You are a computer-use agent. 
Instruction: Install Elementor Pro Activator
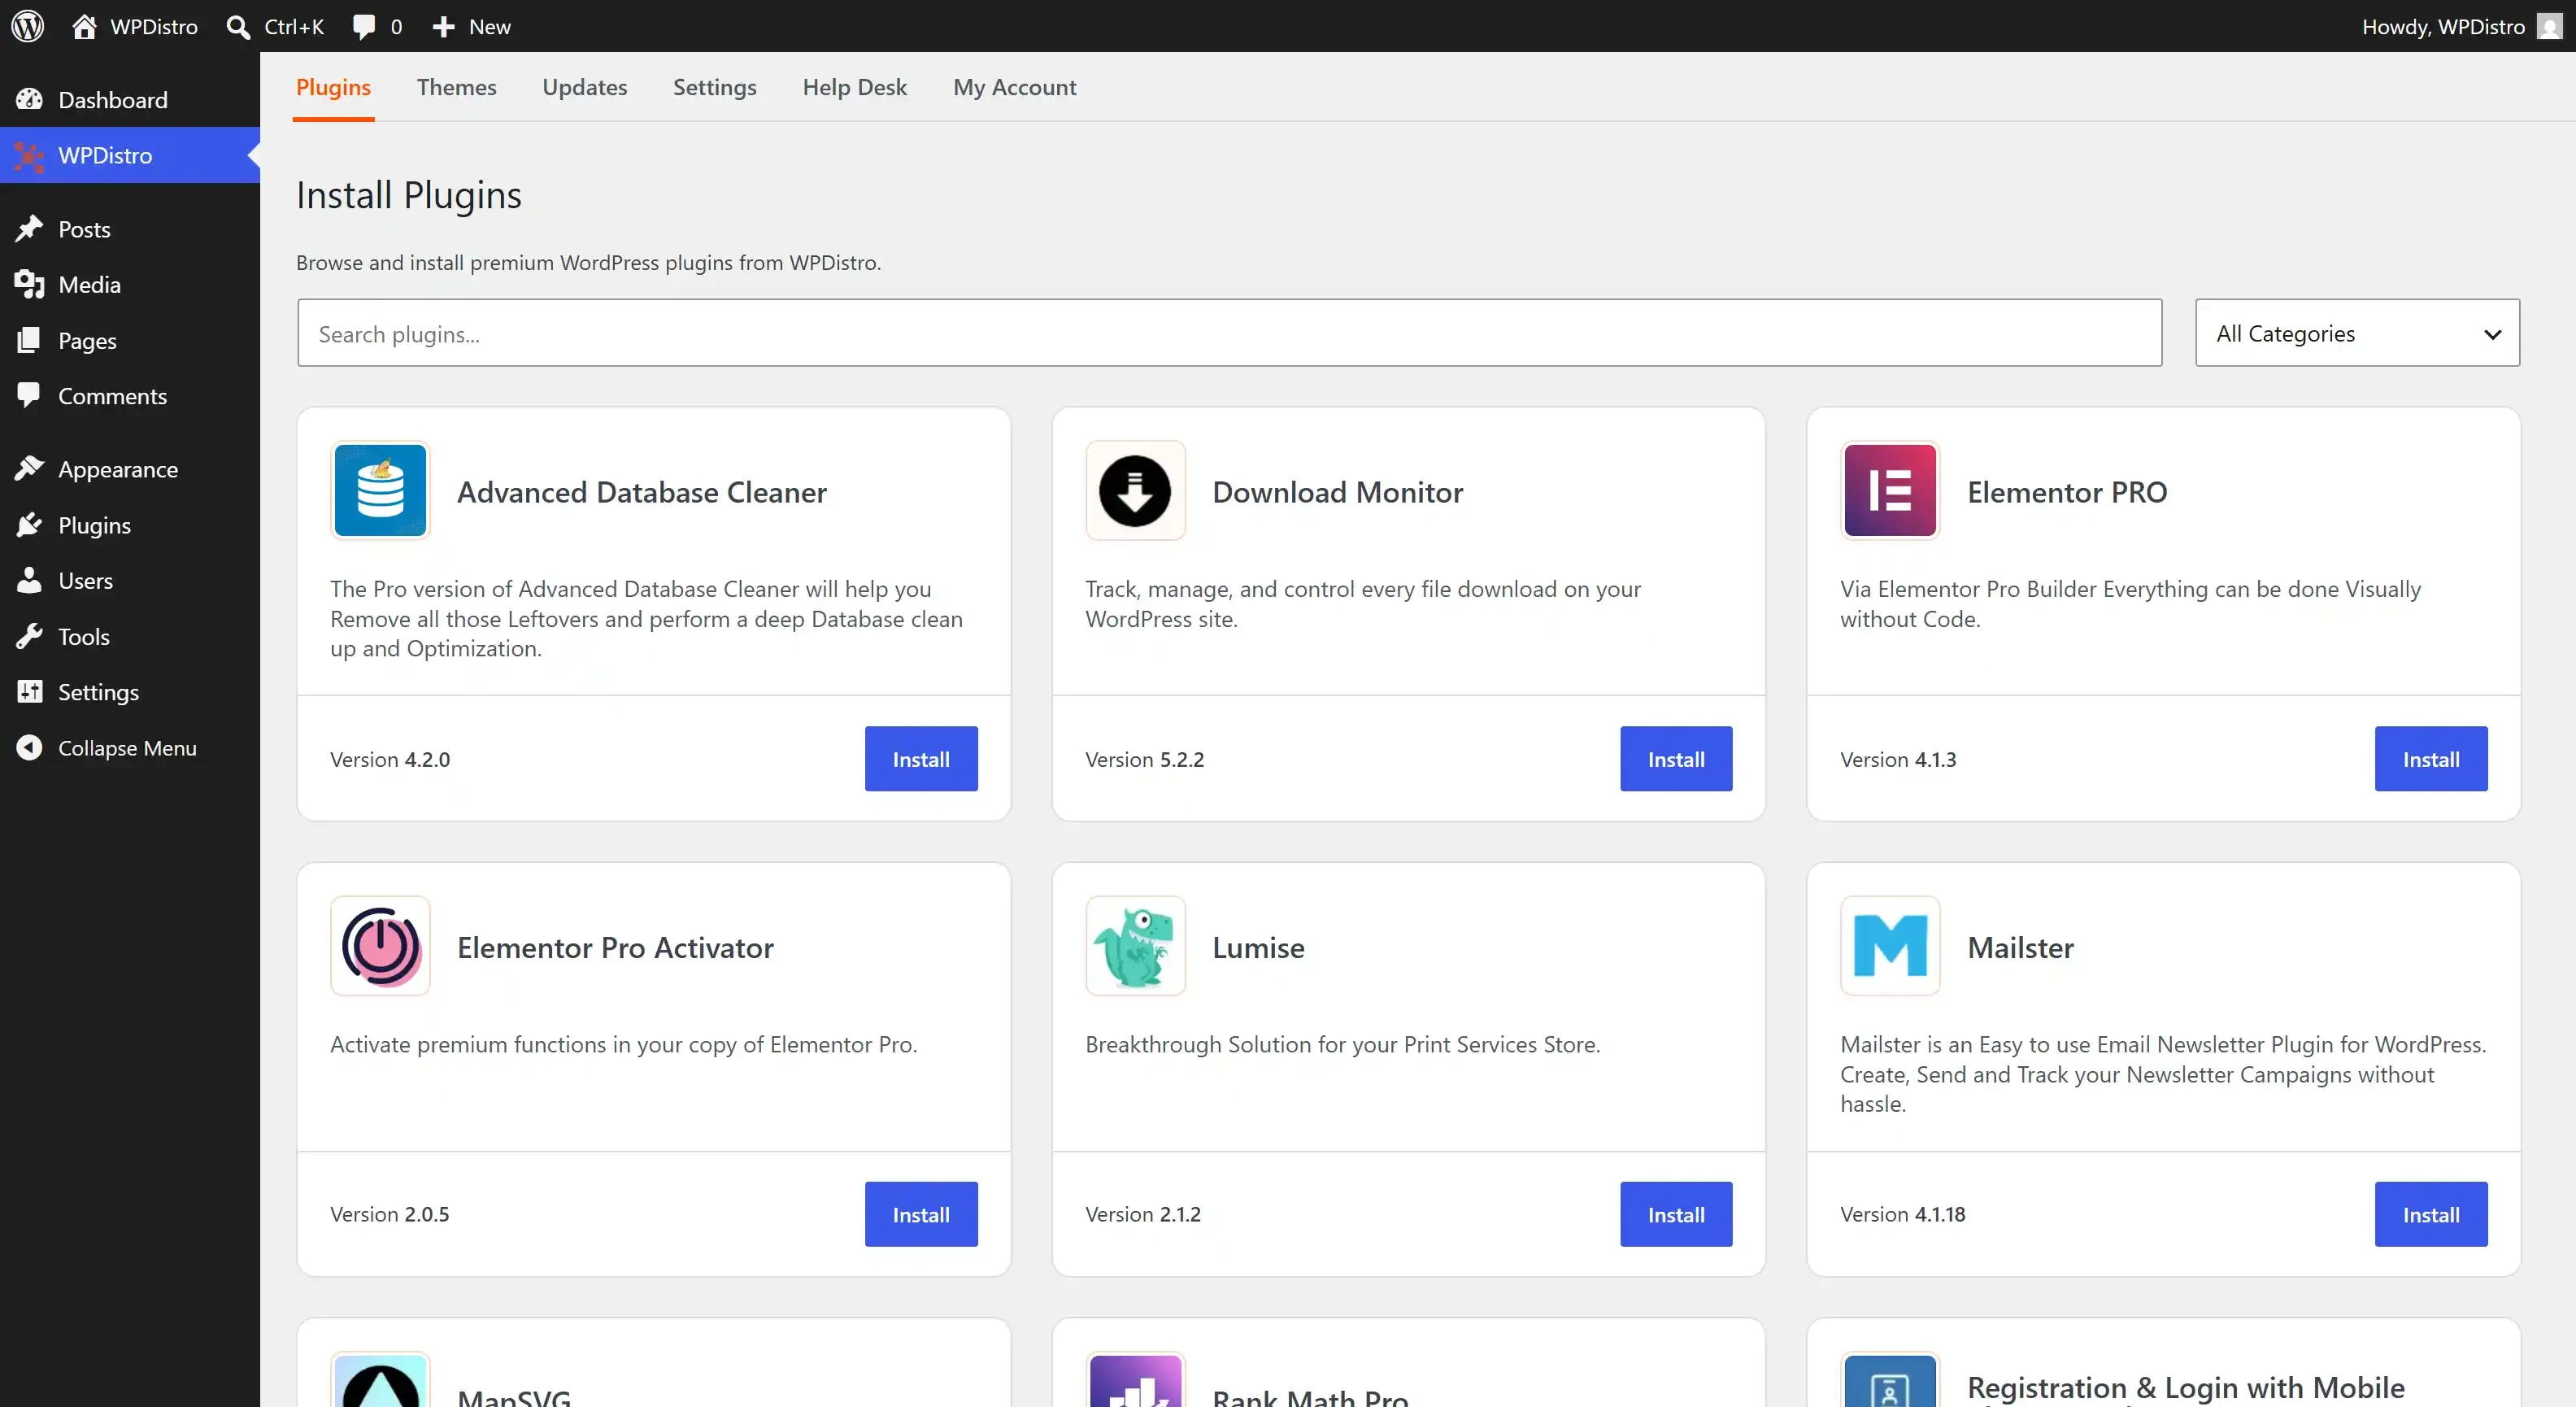tap(921, 1214)
